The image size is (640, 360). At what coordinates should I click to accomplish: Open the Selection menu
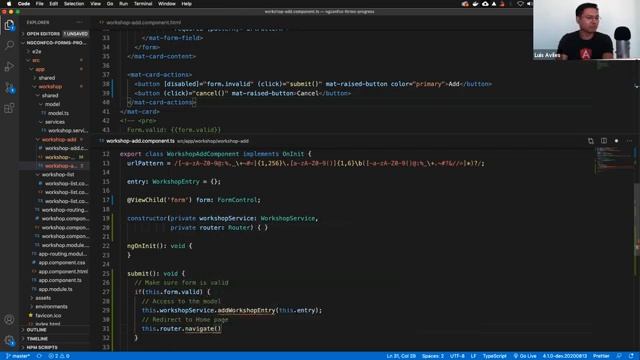click(74, 4)
